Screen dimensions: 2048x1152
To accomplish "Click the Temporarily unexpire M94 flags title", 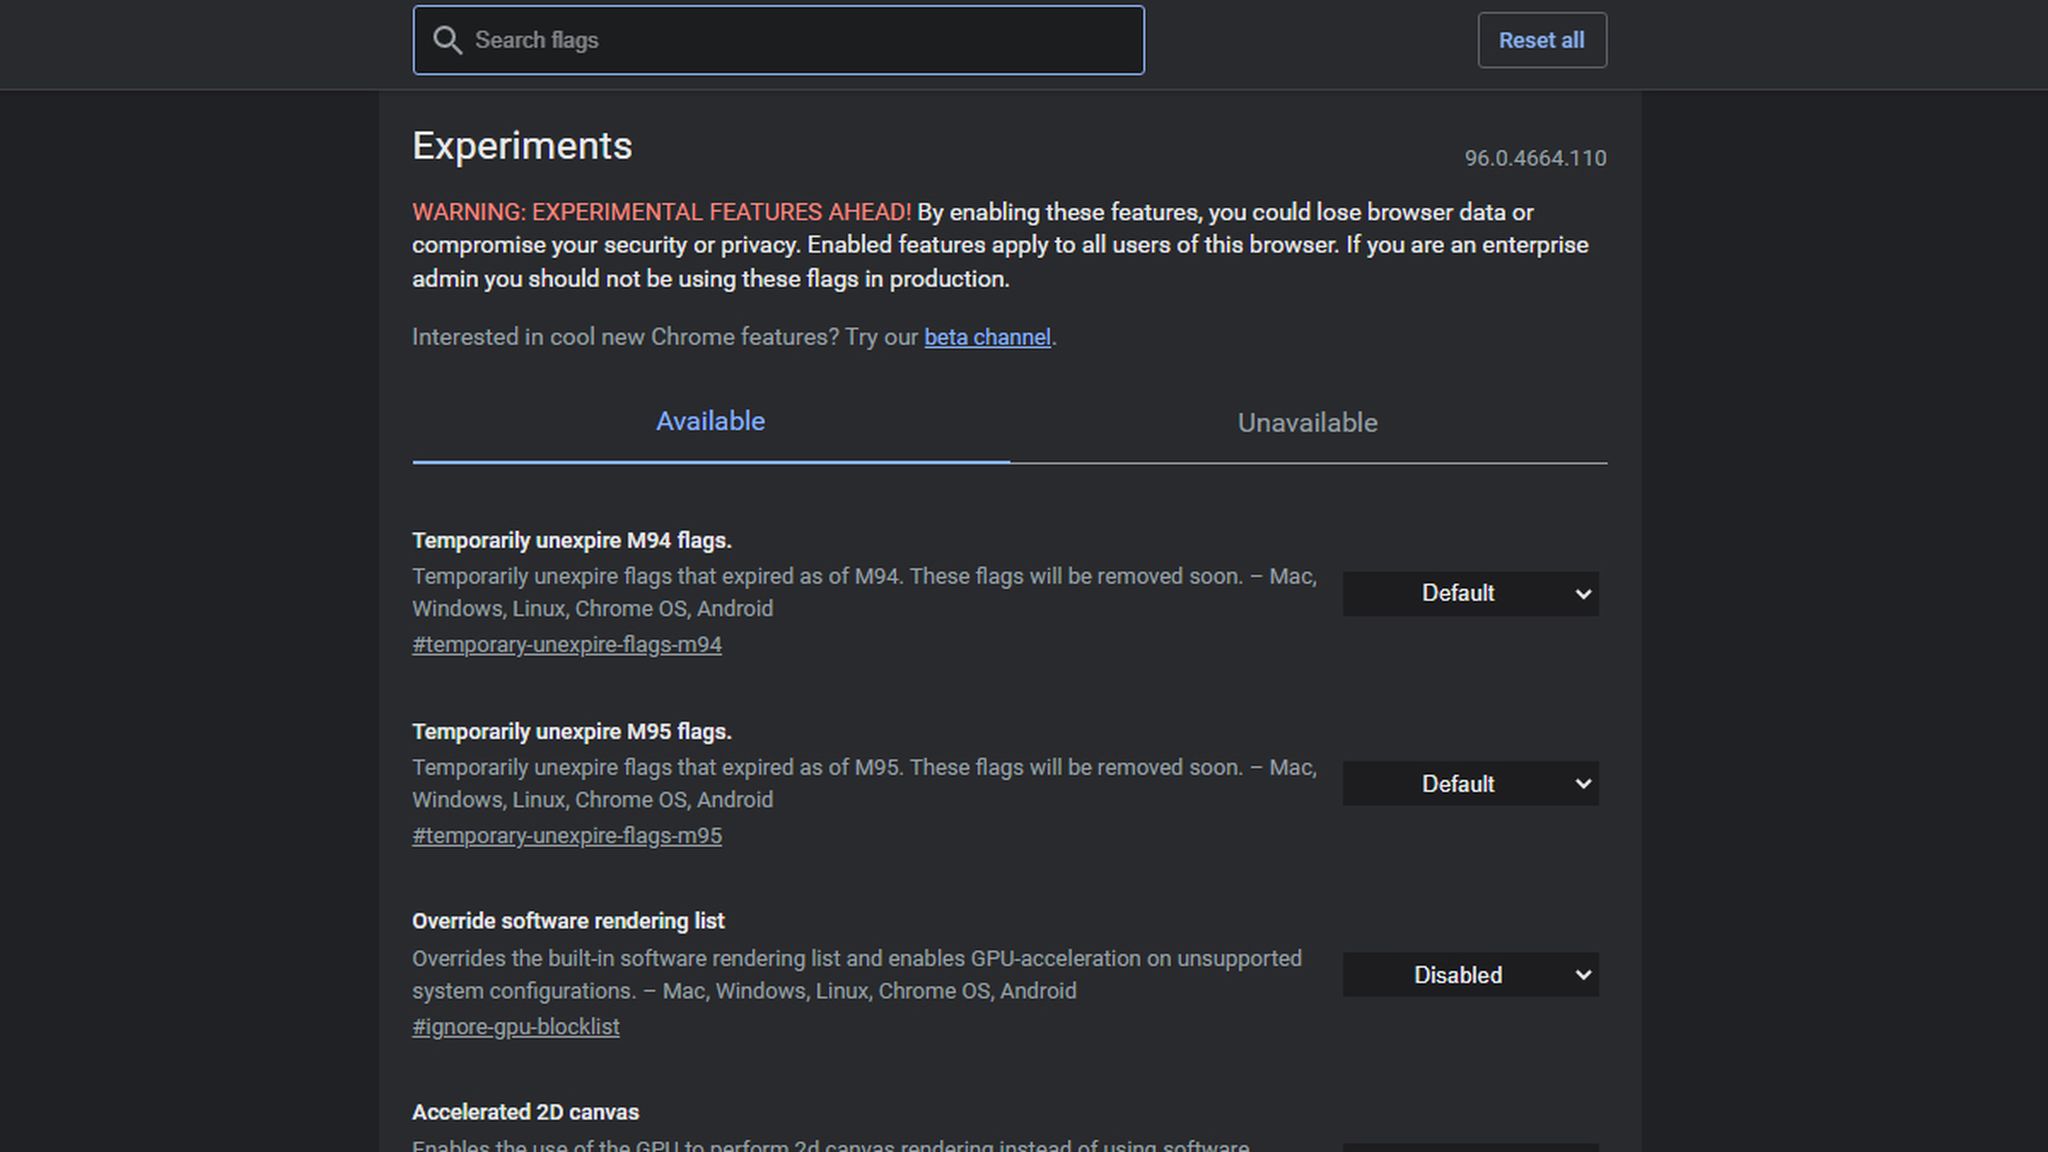I will click(x=571, y=540).
